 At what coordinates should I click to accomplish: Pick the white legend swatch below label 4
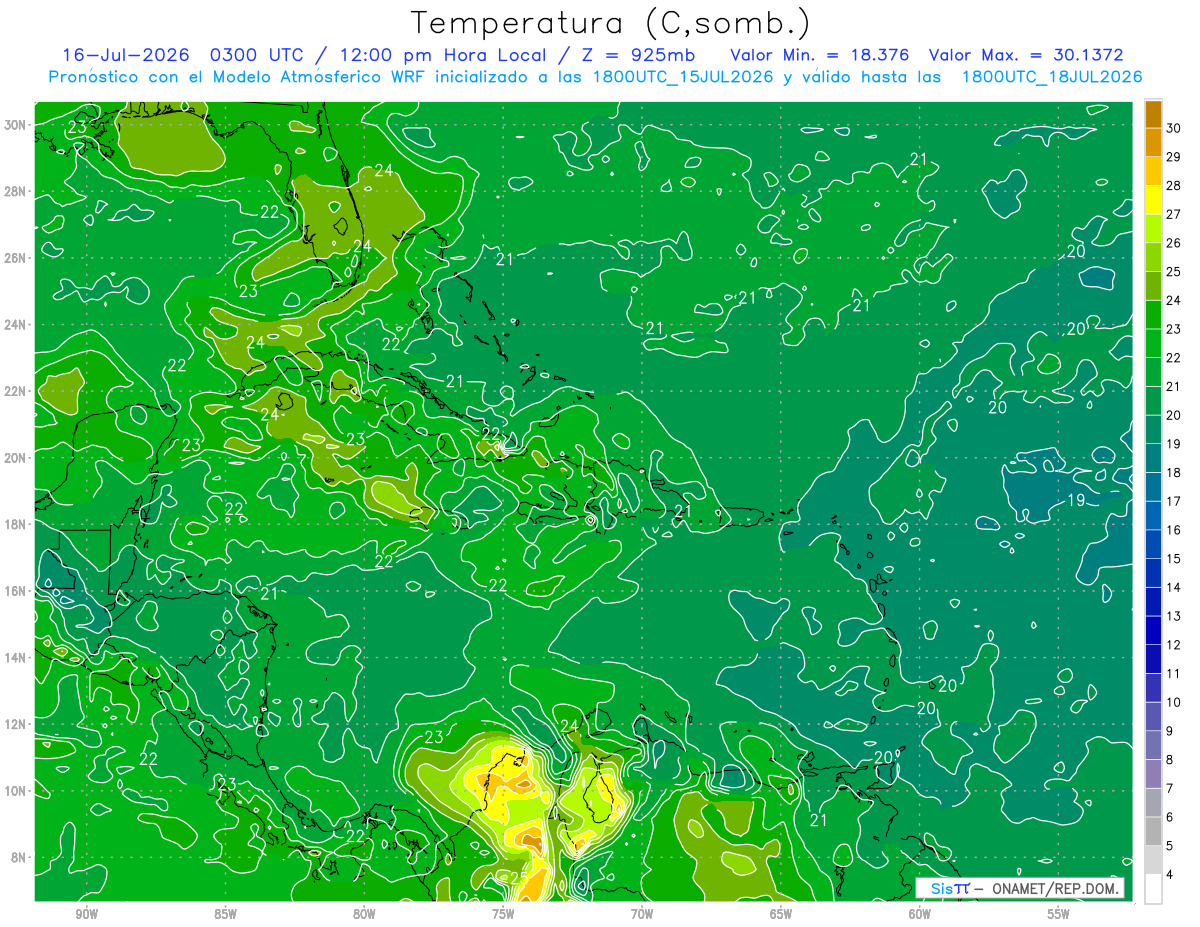coord(1153,889)
